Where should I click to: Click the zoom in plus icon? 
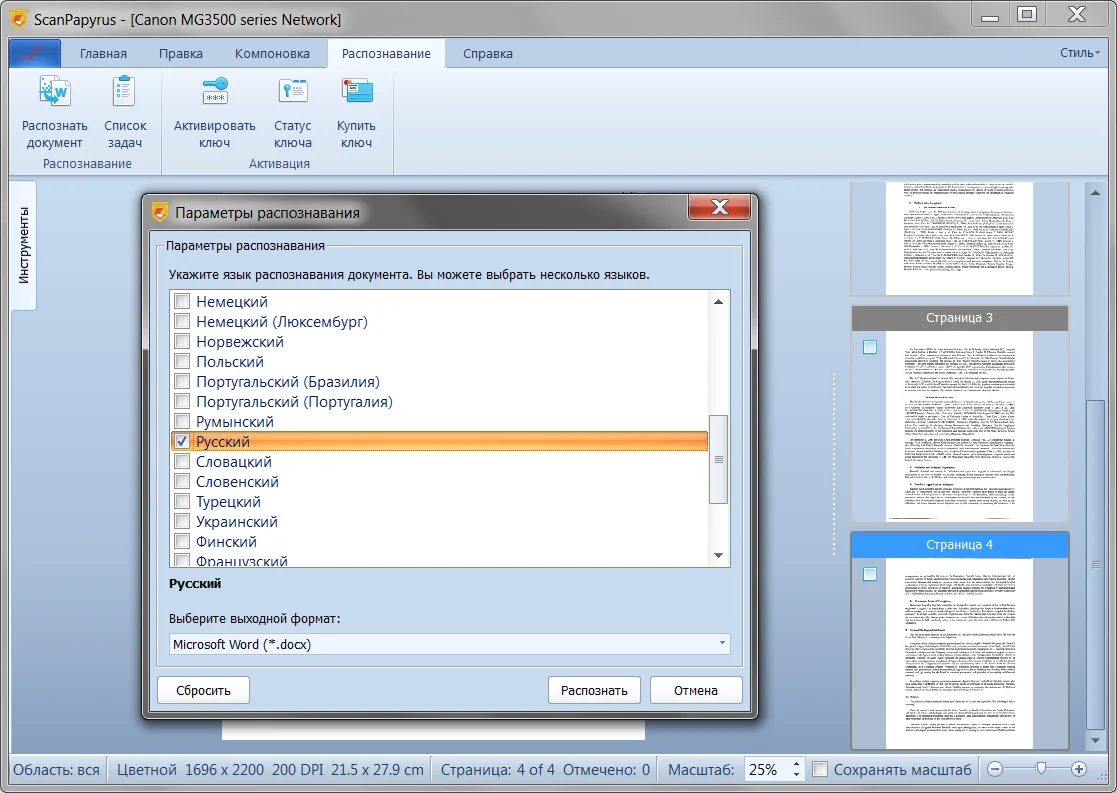click(1078, 769)
